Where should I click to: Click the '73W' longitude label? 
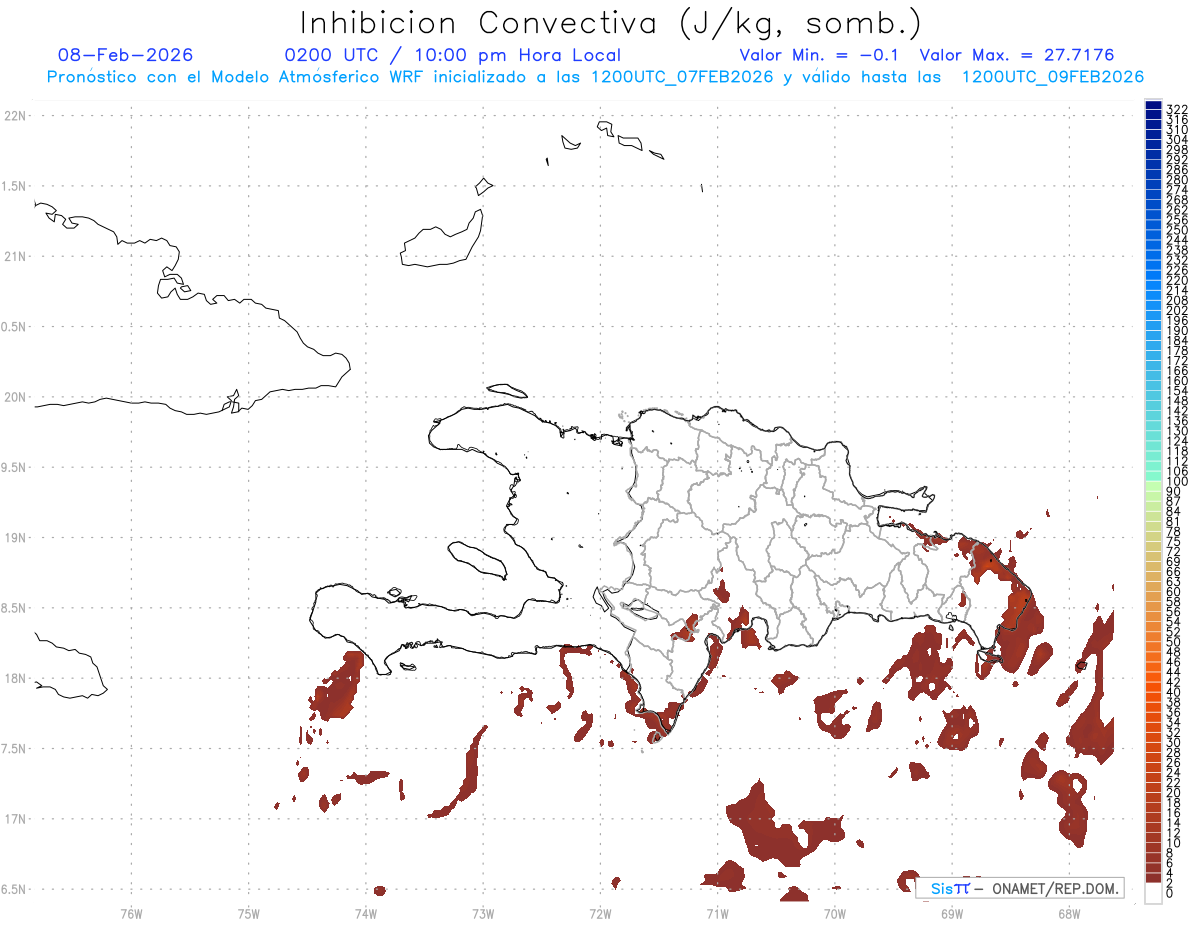click(483, 913)
